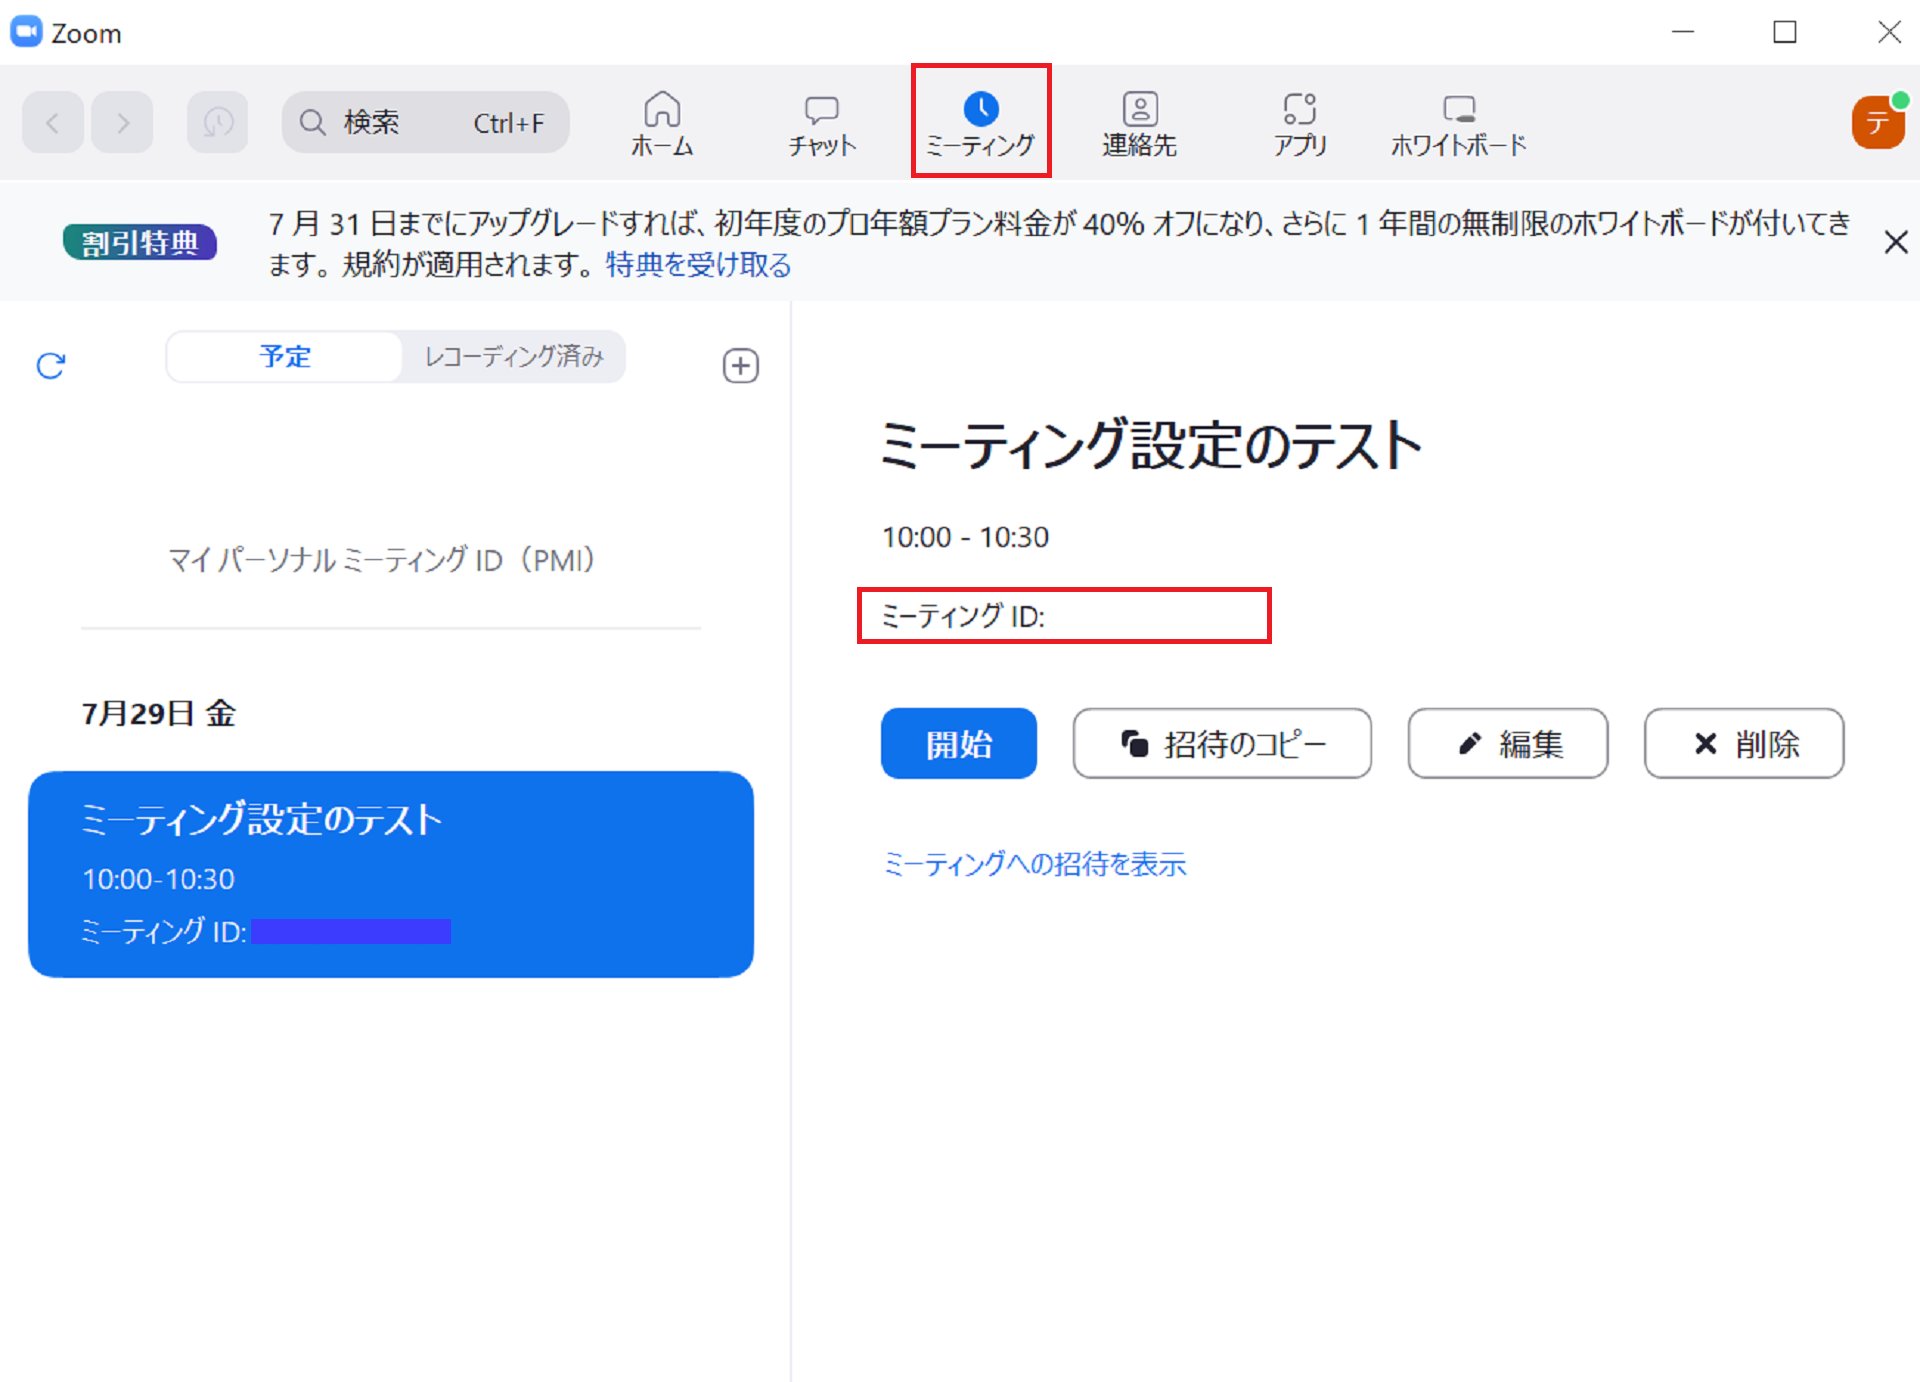The height and width of the screenshot is (1382, 1920).
Task: Click the 編集 (Edit) button
Action: point(1507,744)
